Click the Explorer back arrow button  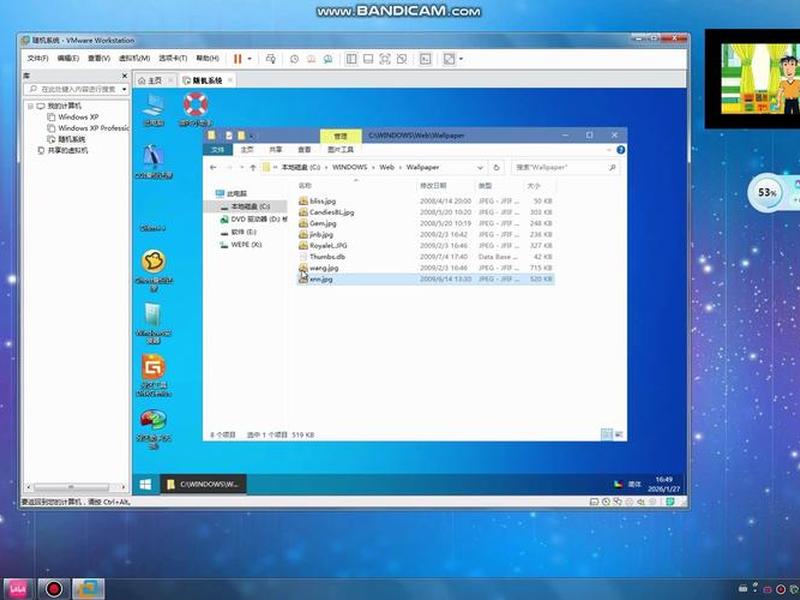(x=213, y=167)
